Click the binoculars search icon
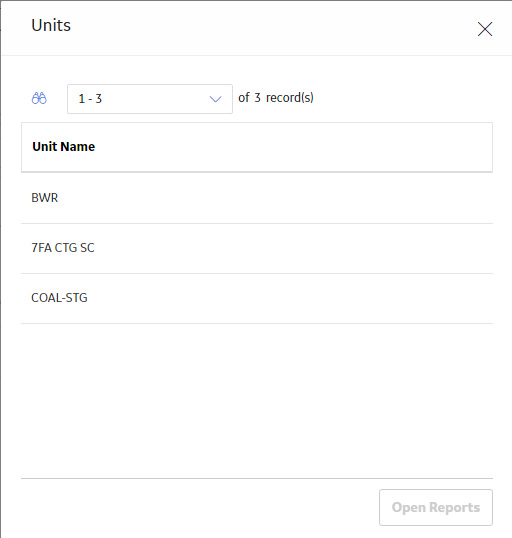The width and height of the screenshot is (512, 538). 39,98
